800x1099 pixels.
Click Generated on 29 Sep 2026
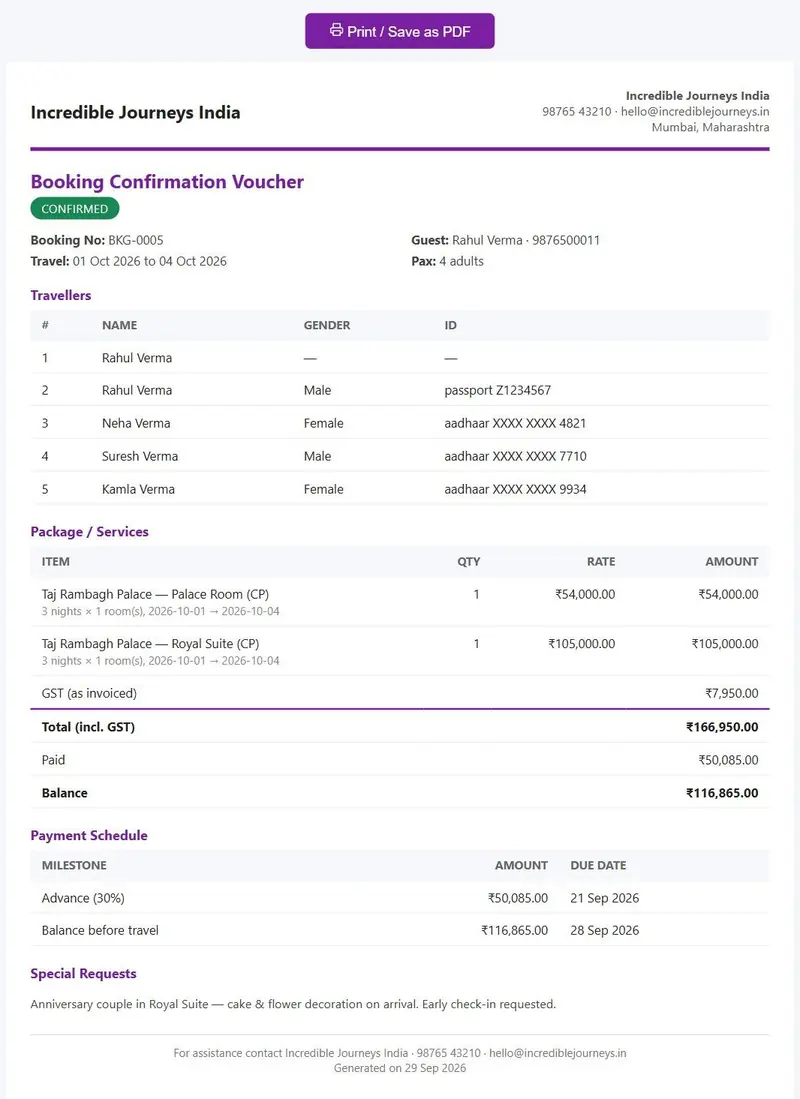tap(400, 1068)
